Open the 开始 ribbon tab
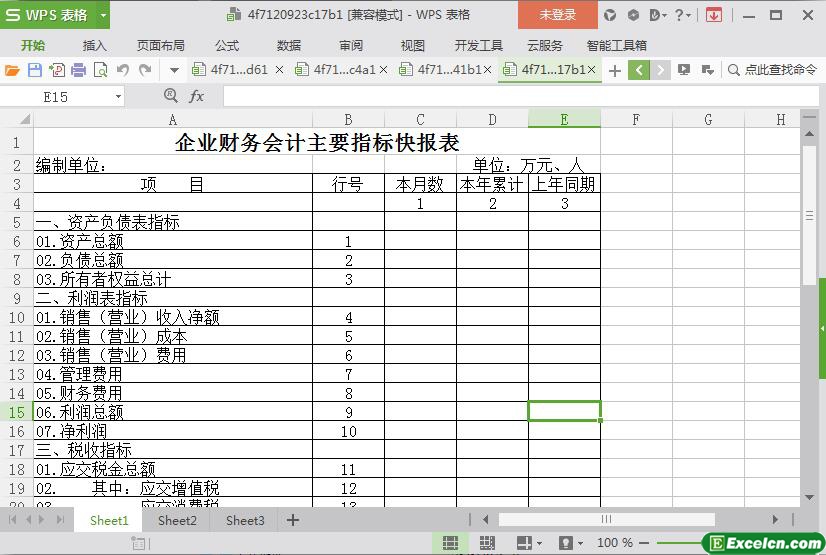The width and height of the screenshot is (826, 555). click(x=33, y=46)
